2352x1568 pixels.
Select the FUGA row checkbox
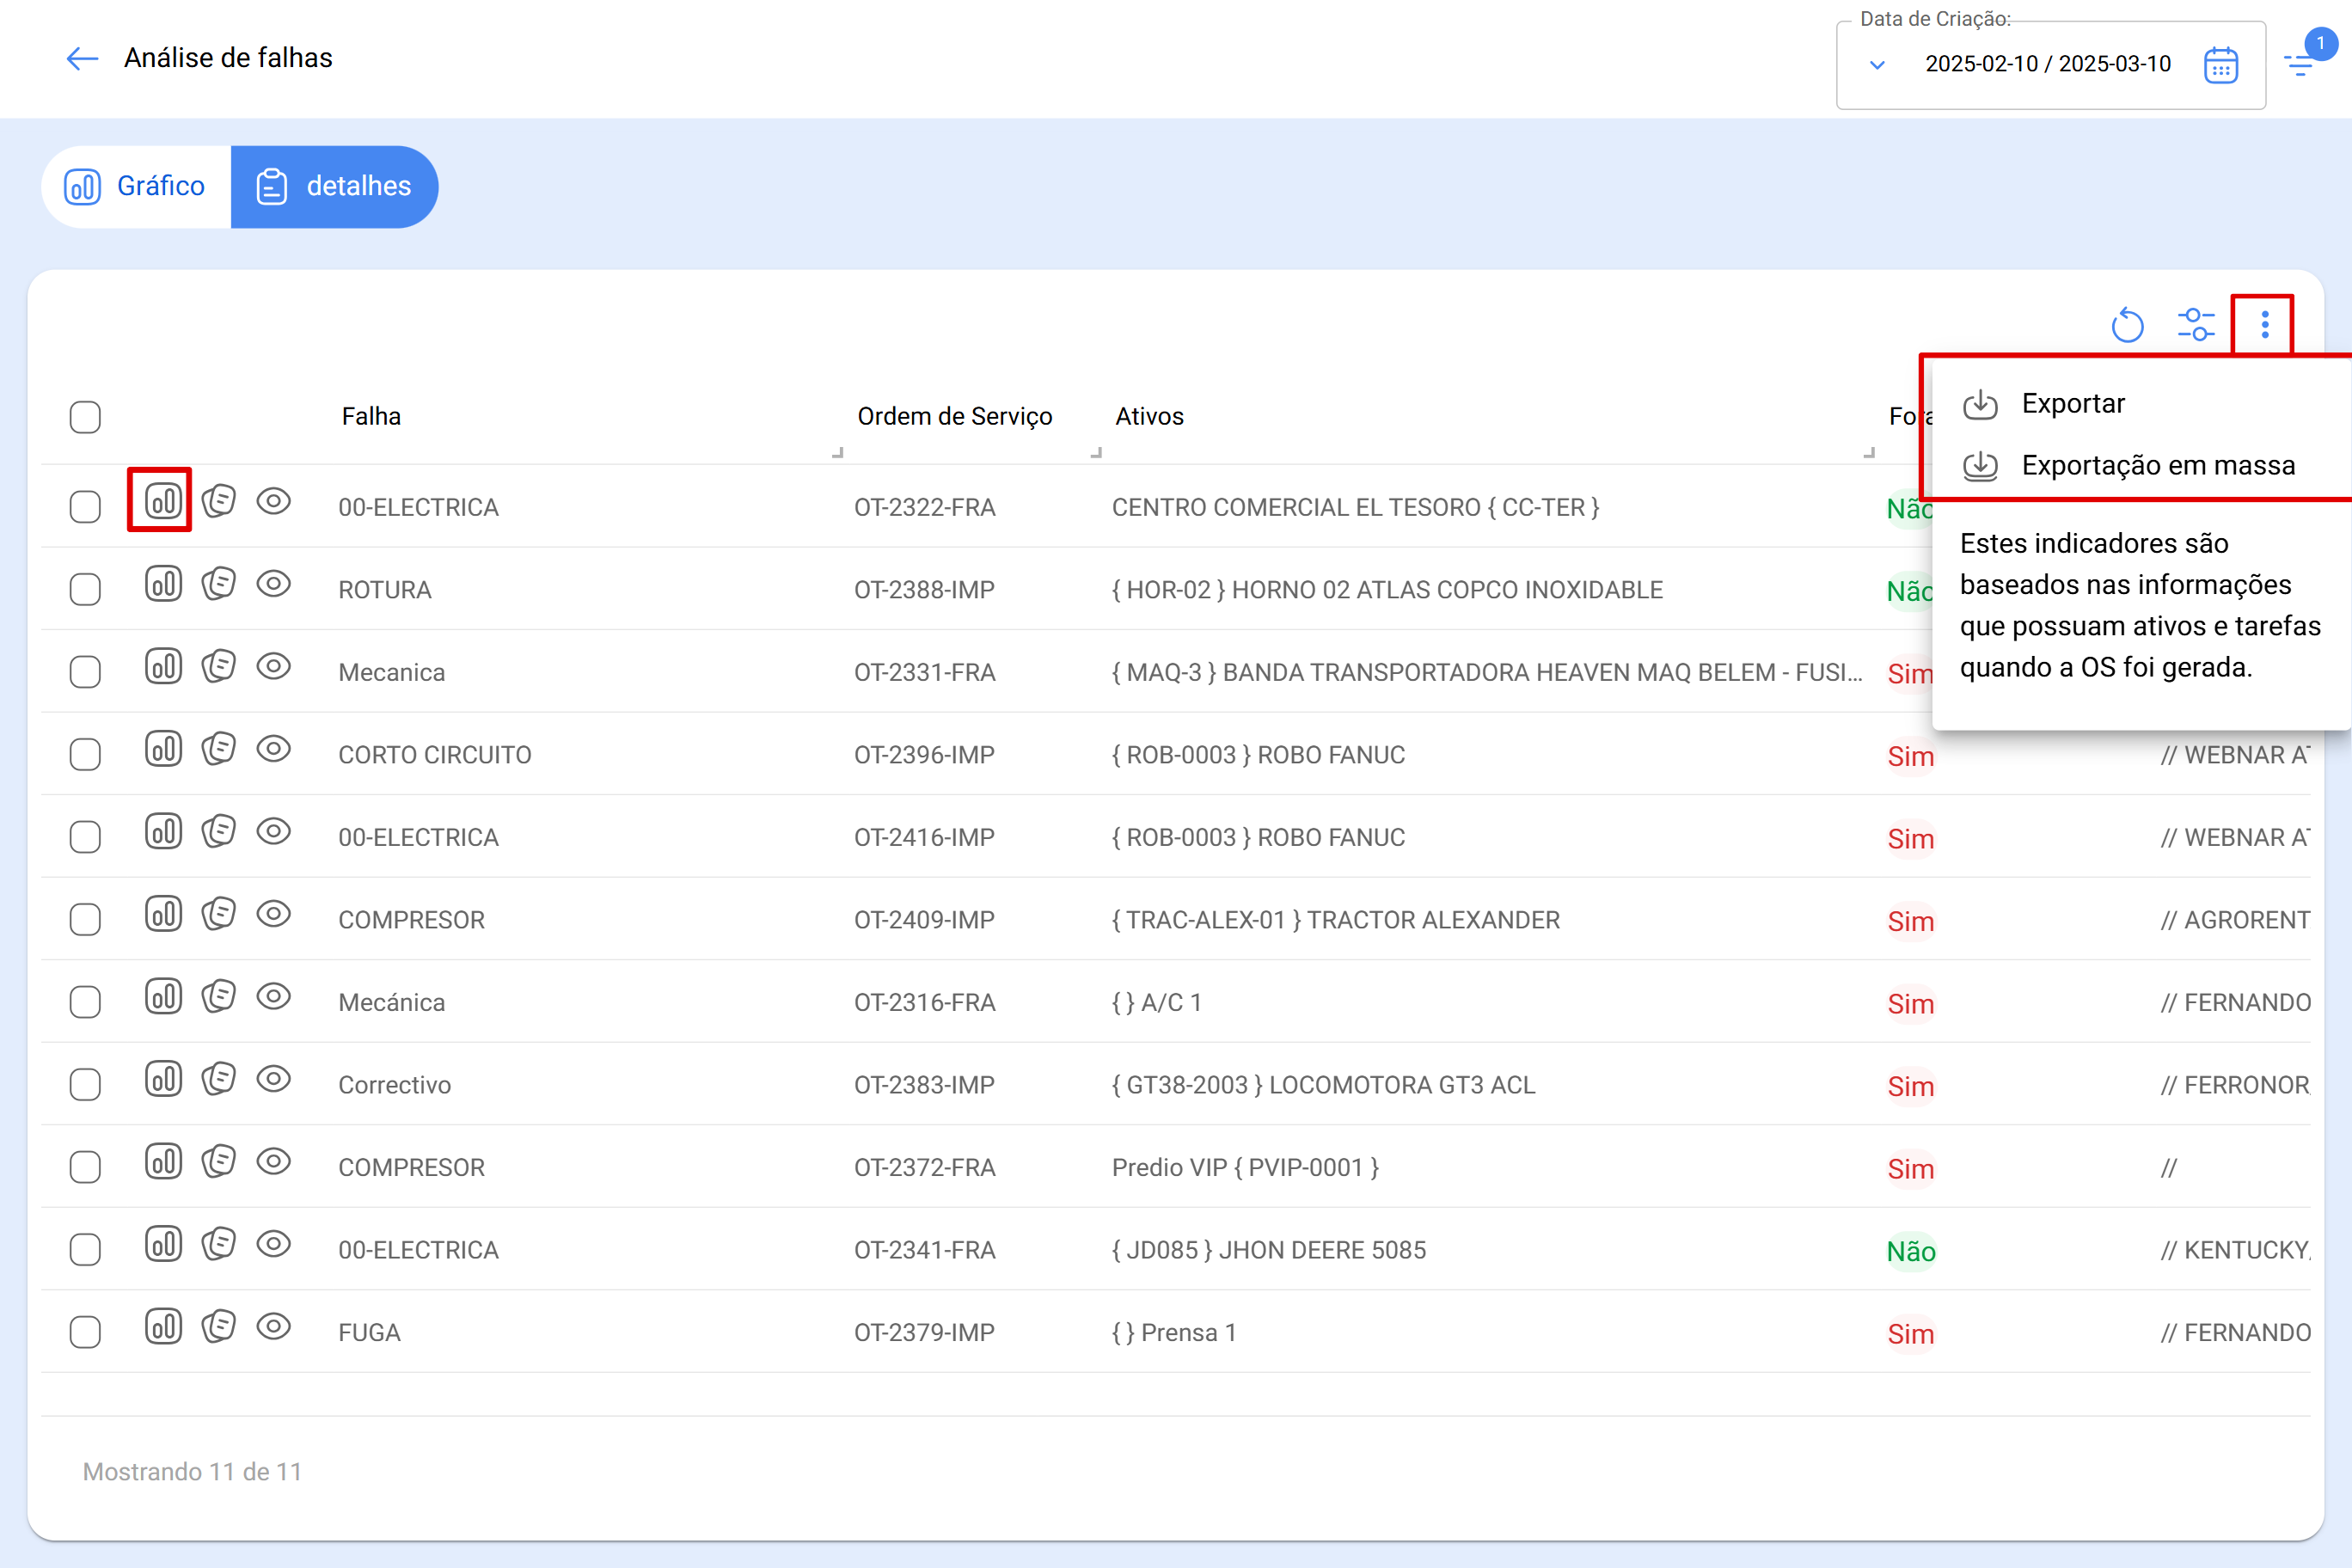coord(85,1332)
